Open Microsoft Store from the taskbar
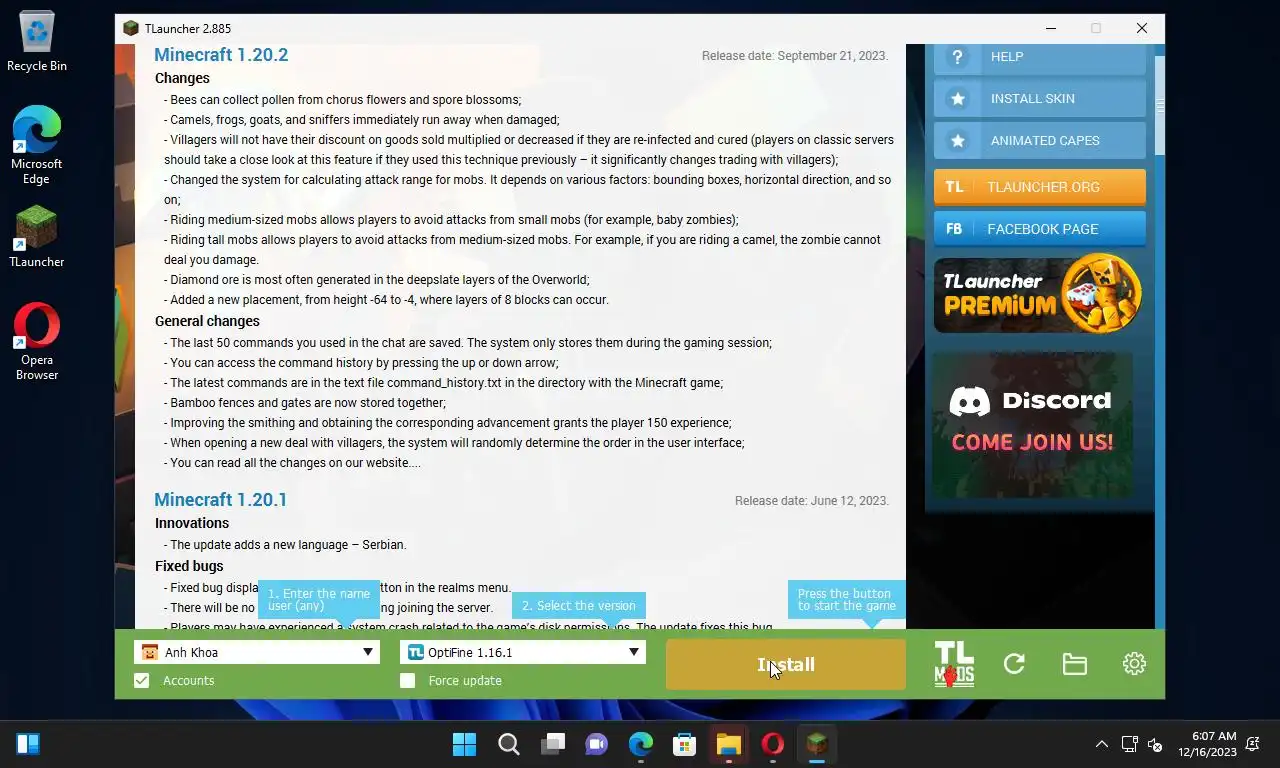The height and width of the screenshot is (768, 1280). coord(685,744)
